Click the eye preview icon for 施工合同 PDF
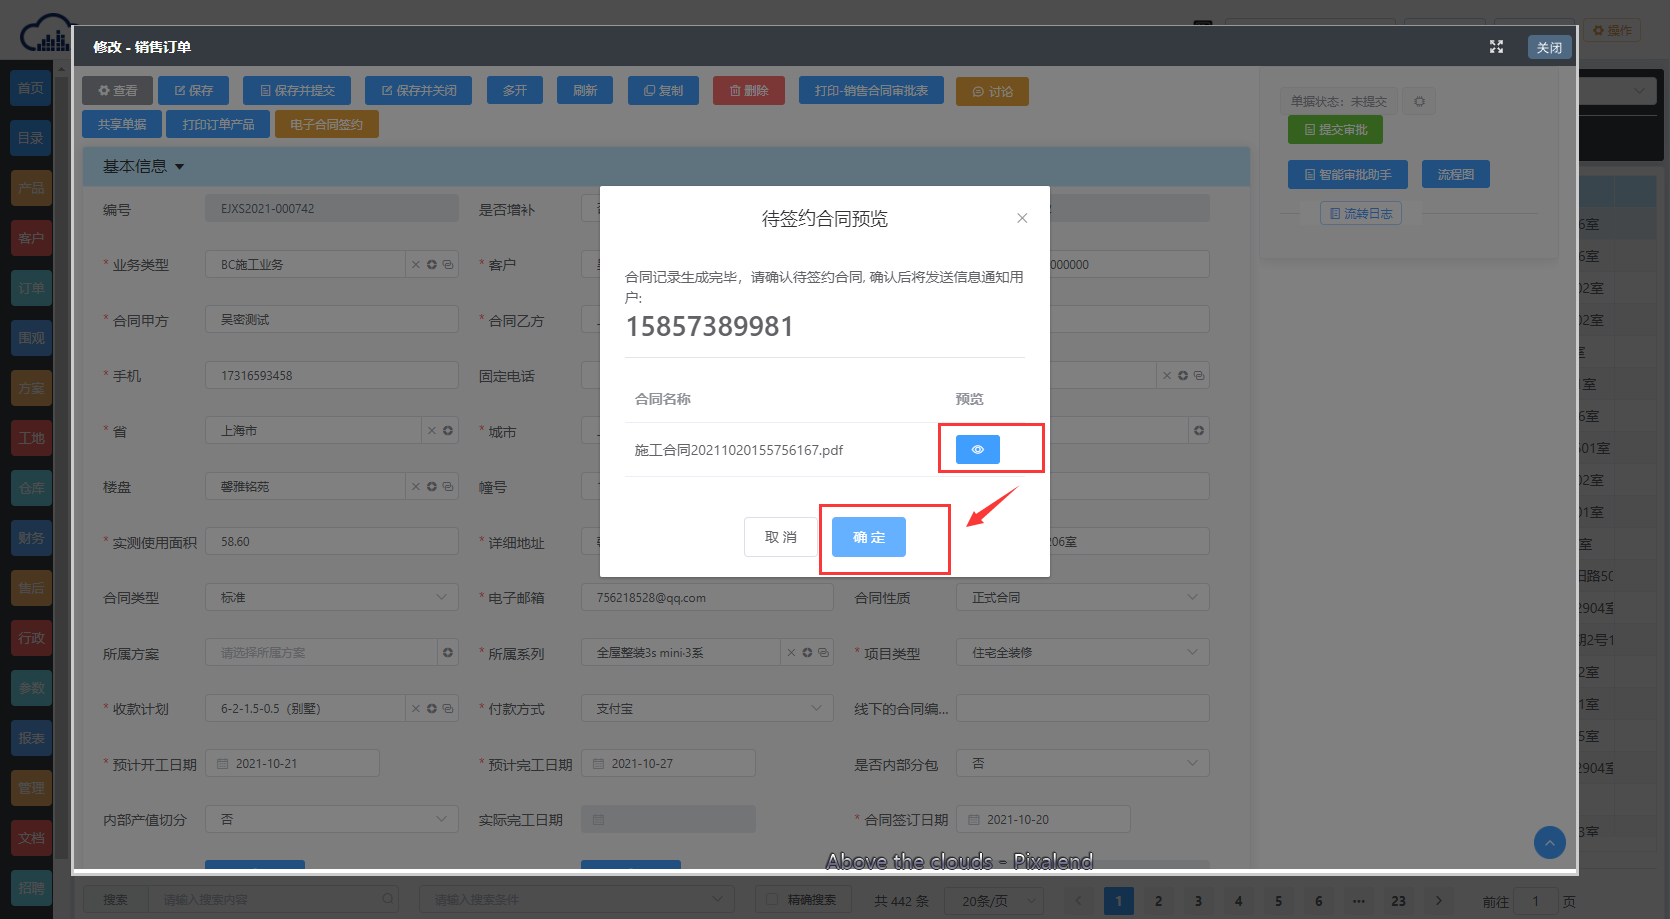Screen dimensions: 1670x919 pyautogui.click(x=977, y=450)
